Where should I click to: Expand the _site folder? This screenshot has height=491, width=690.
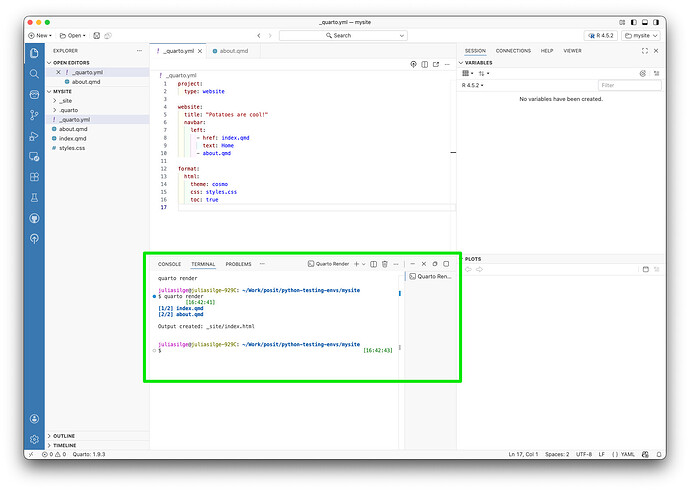(65, 101)
